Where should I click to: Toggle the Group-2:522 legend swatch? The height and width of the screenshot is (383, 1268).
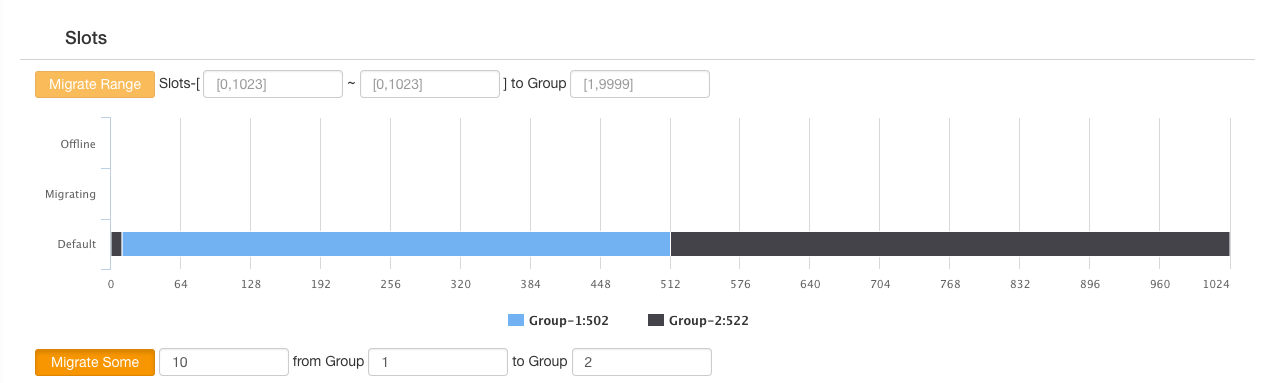(656, 321)
